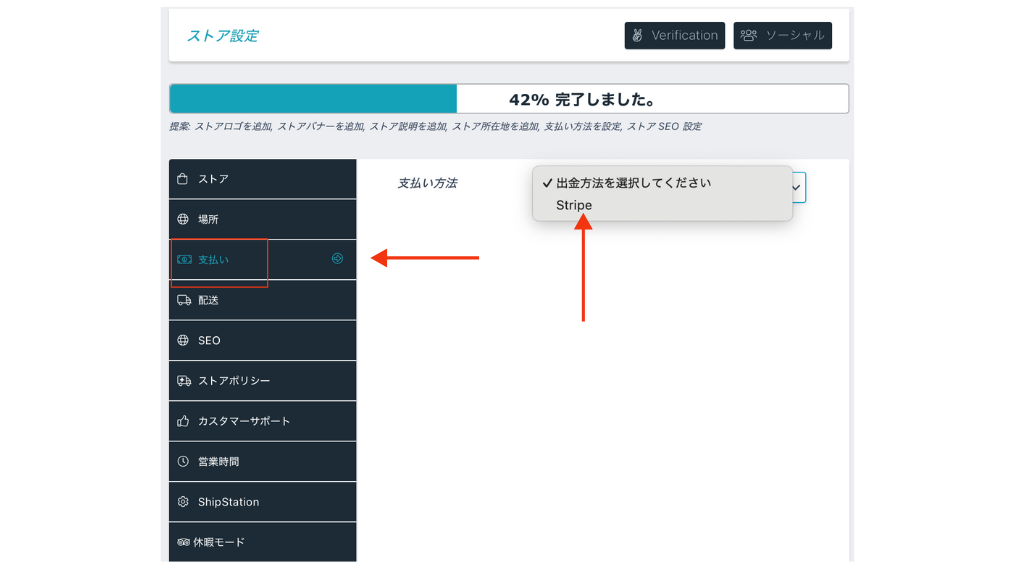Click the globe icon next to 場所
This screenshot has width=1024, height=576.
point(184,218)
